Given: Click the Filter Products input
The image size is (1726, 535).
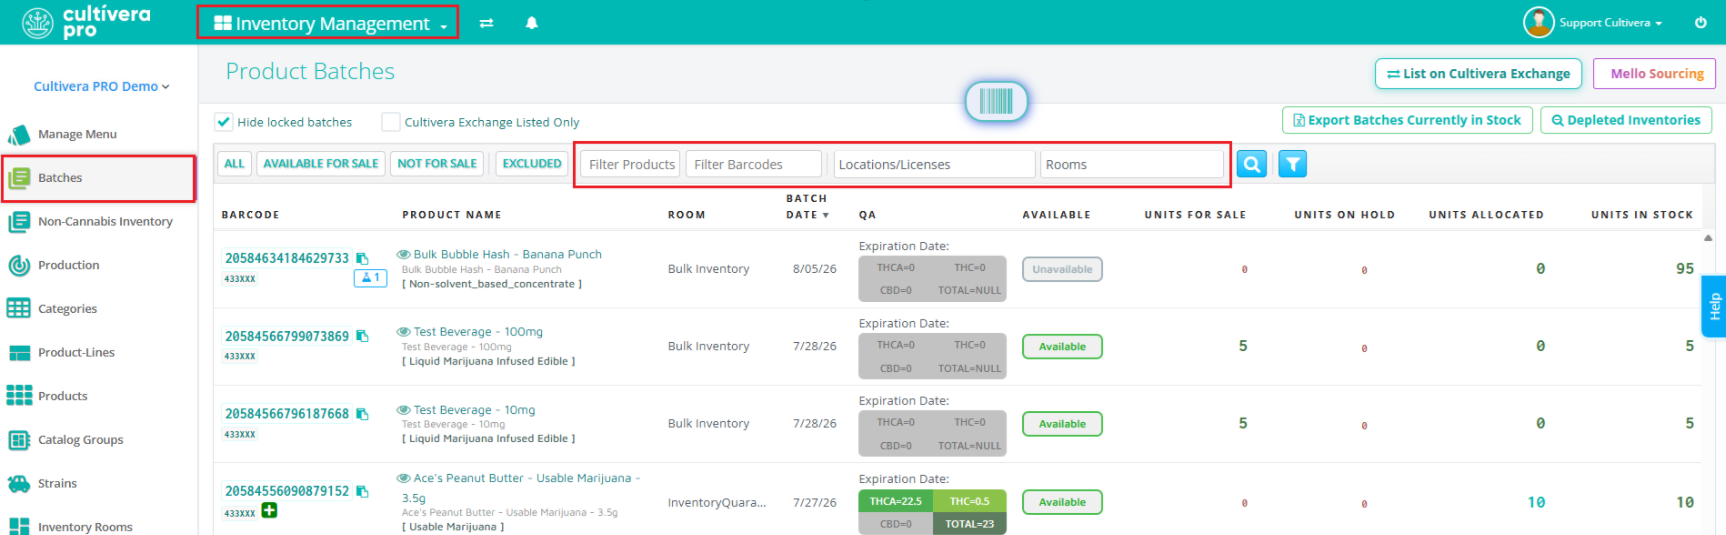Looking at the screenshot, I should (630, 164).
